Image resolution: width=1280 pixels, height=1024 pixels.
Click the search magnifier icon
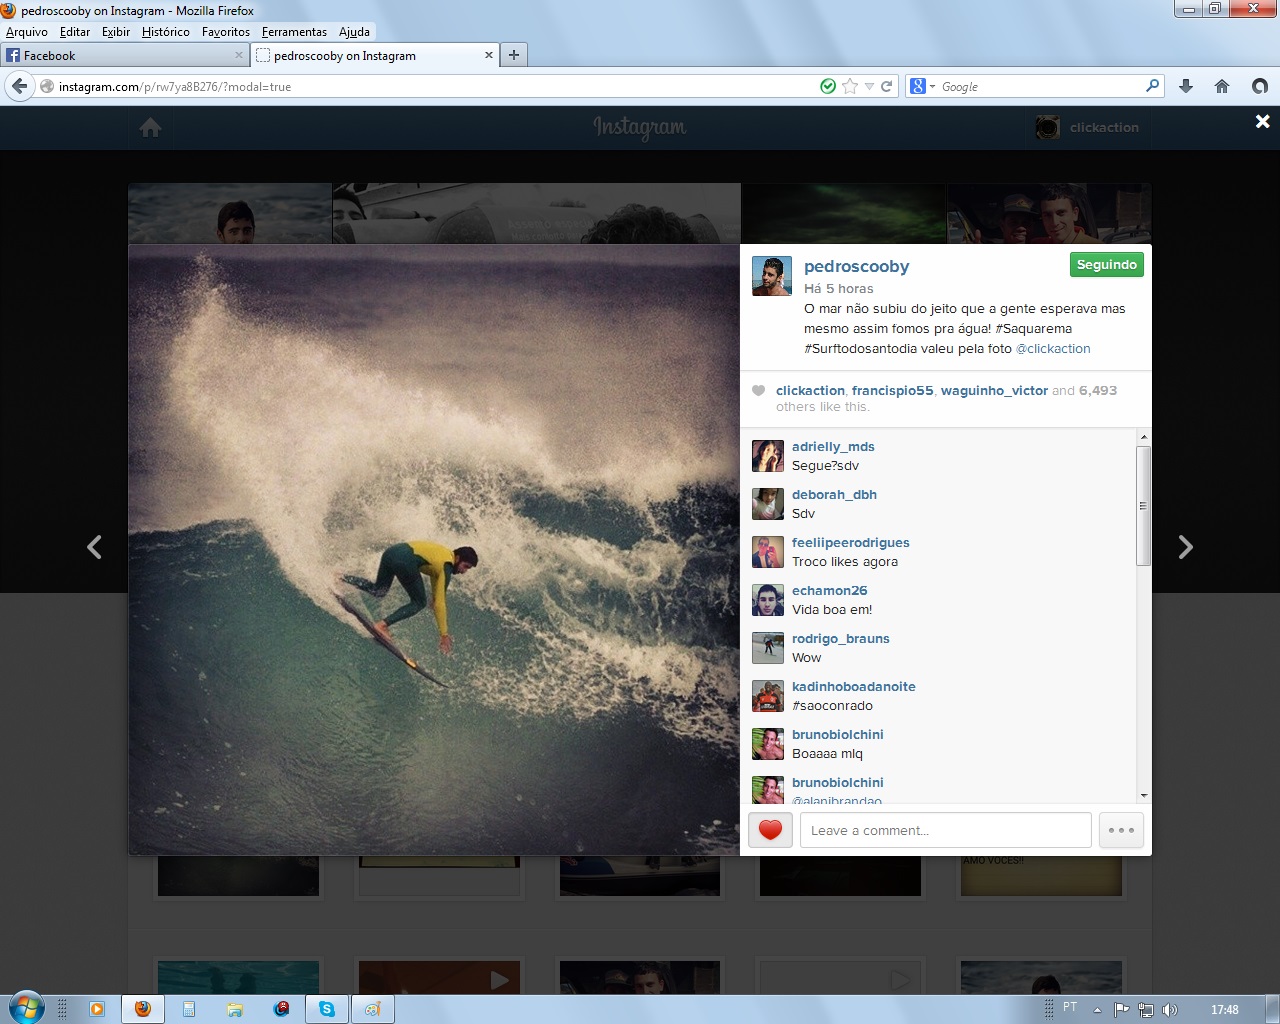click(x=1152, y=87)
